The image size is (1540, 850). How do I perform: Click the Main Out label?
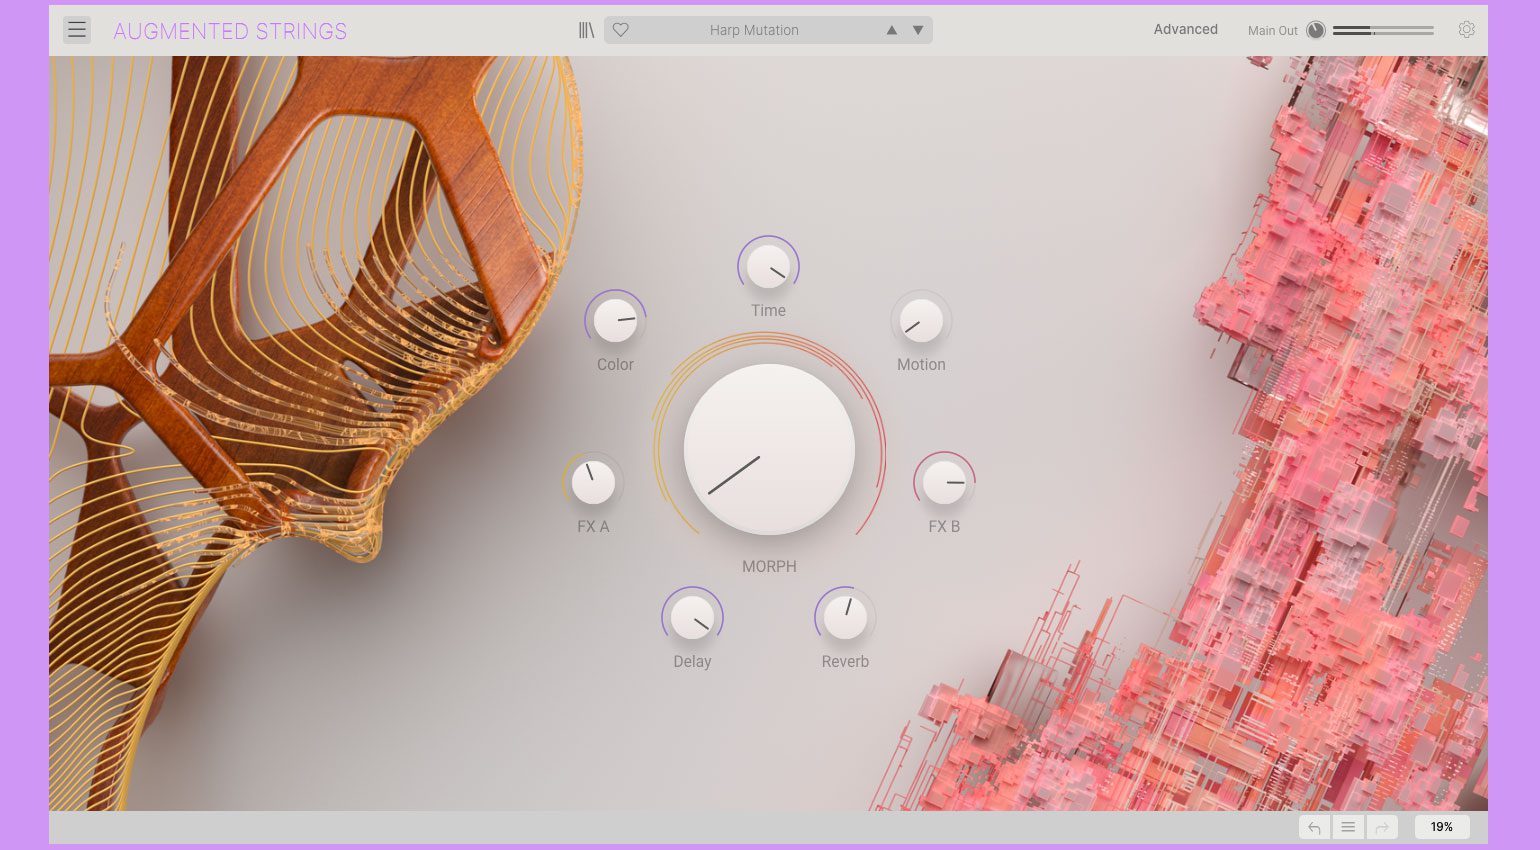[1272, 31]
